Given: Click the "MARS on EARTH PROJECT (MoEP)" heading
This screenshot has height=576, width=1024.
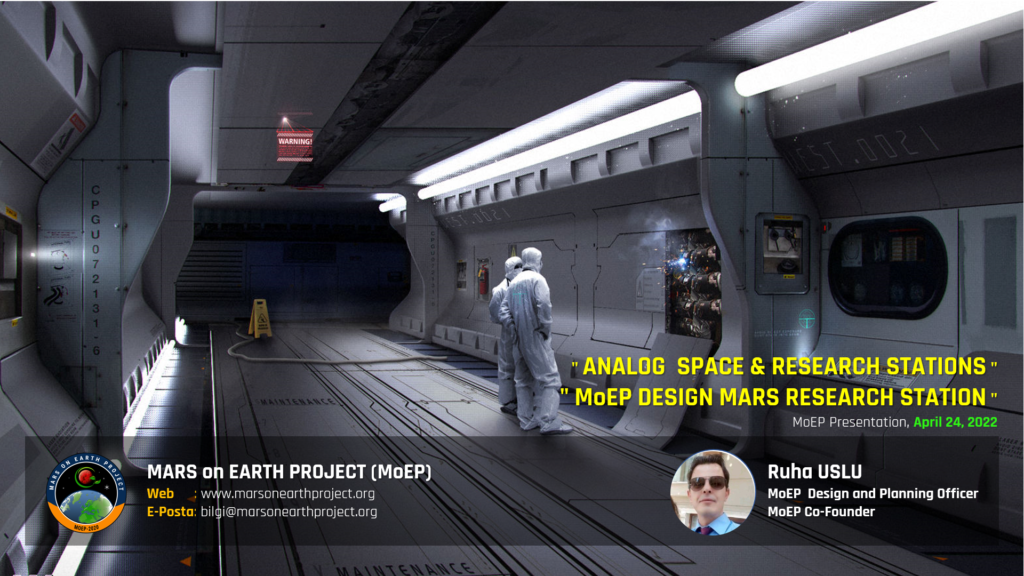Looking at the screenshot, I should 289,472.
